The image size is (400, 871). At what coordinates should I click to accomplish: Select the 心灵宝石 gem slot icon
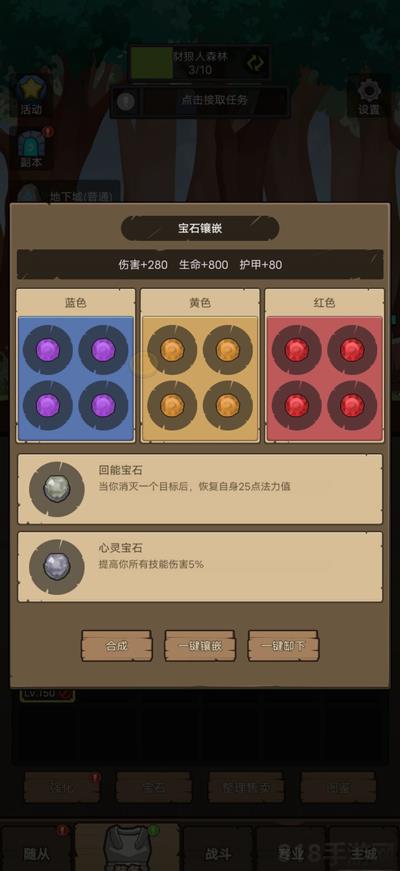[x=57, y=567]
